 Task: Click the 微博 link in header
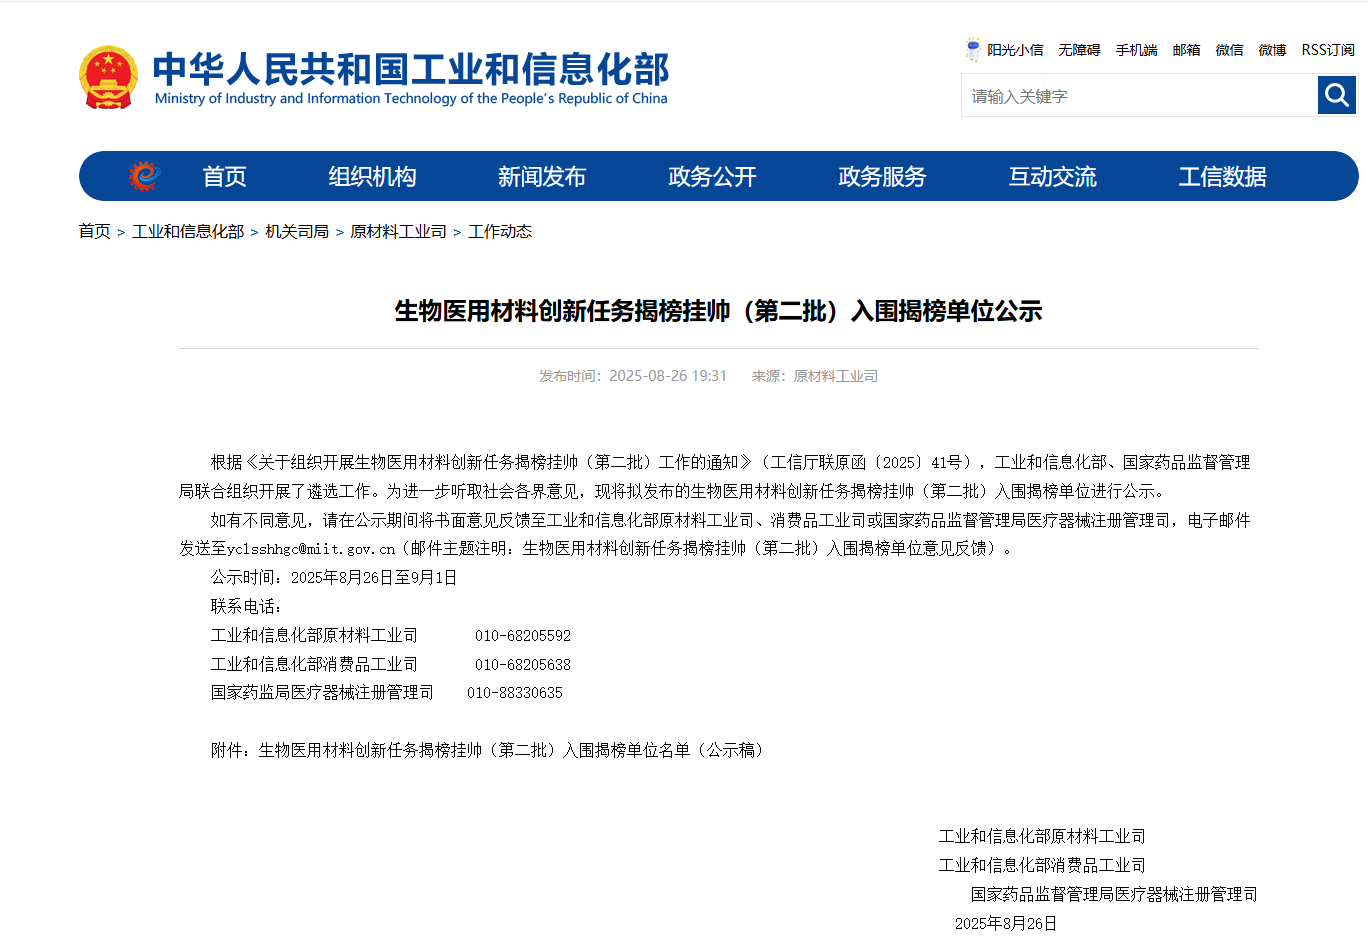pos(1272,50)
